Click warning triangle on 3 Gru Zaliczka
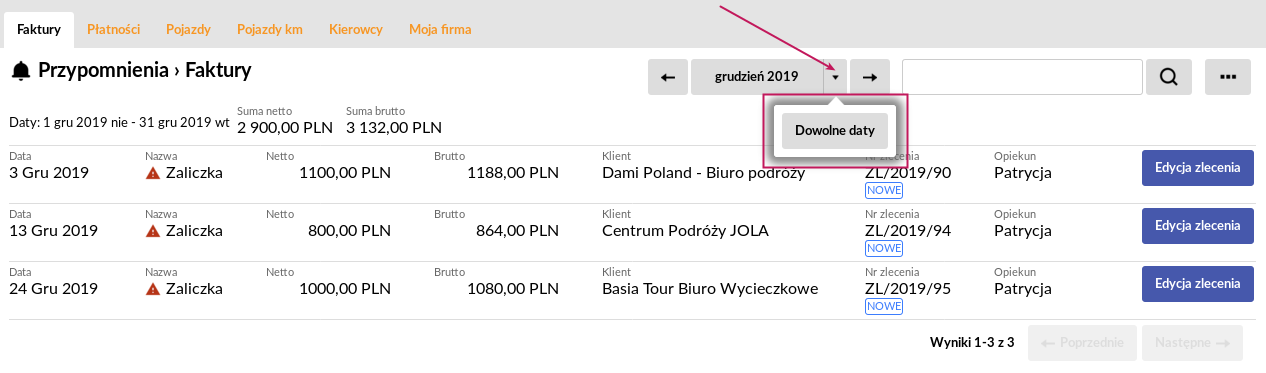The height and width of the screenshot is (373, 1266). [153, 173]
